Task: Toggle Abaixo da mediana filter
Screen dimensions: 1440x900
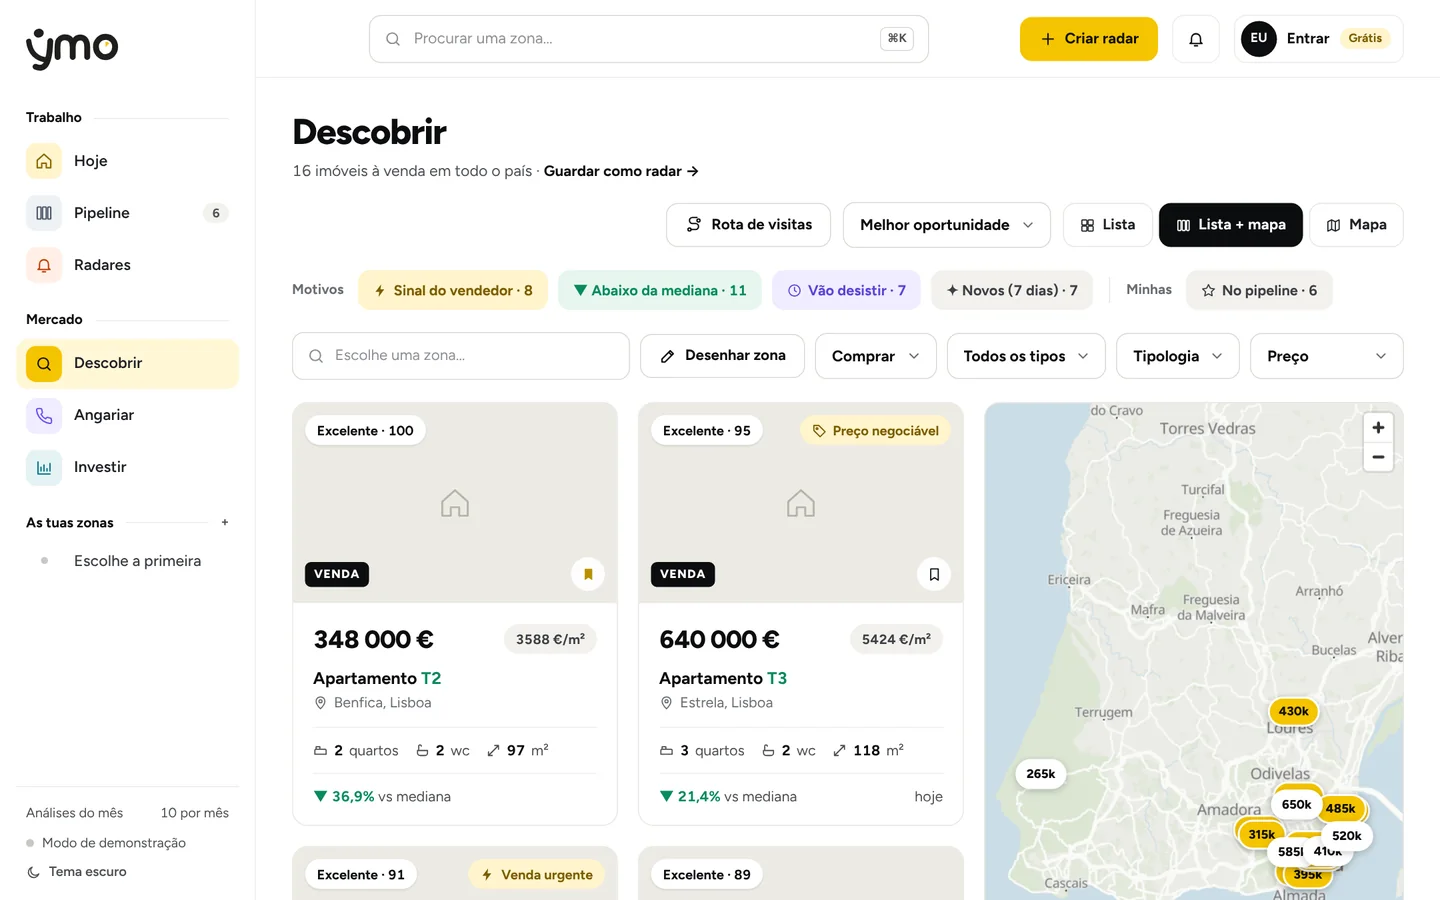Action: 660,290
